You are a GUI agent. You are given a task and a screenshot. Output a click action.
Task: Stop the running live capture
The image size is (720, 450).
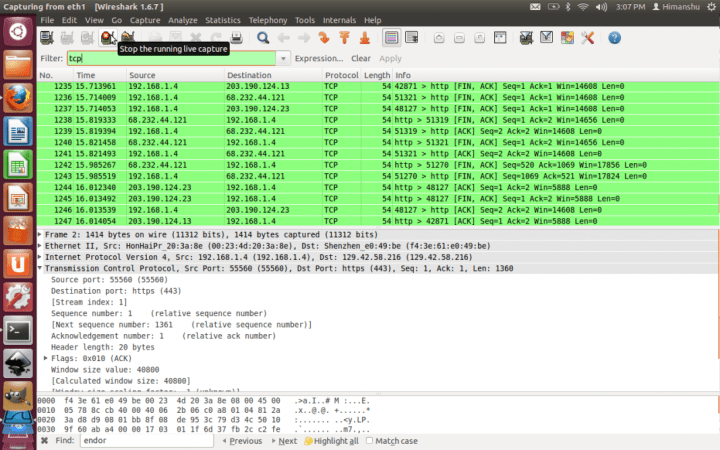pyautogui.click(x=107, y=38)
